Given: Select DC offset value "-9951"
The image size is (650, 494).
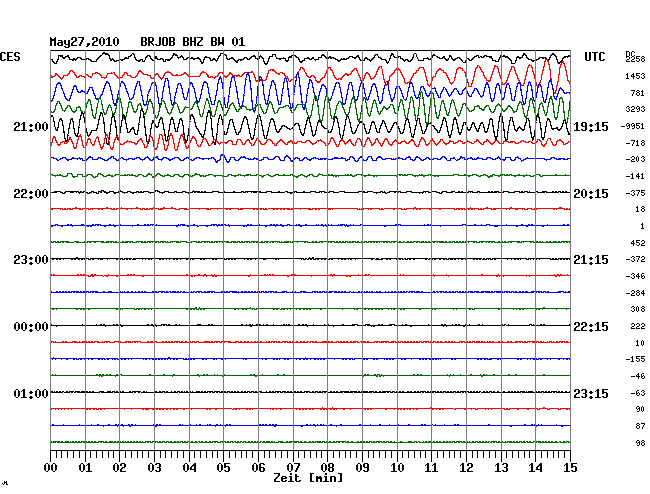Looking at the screenshot, I should tap(633, 126).
